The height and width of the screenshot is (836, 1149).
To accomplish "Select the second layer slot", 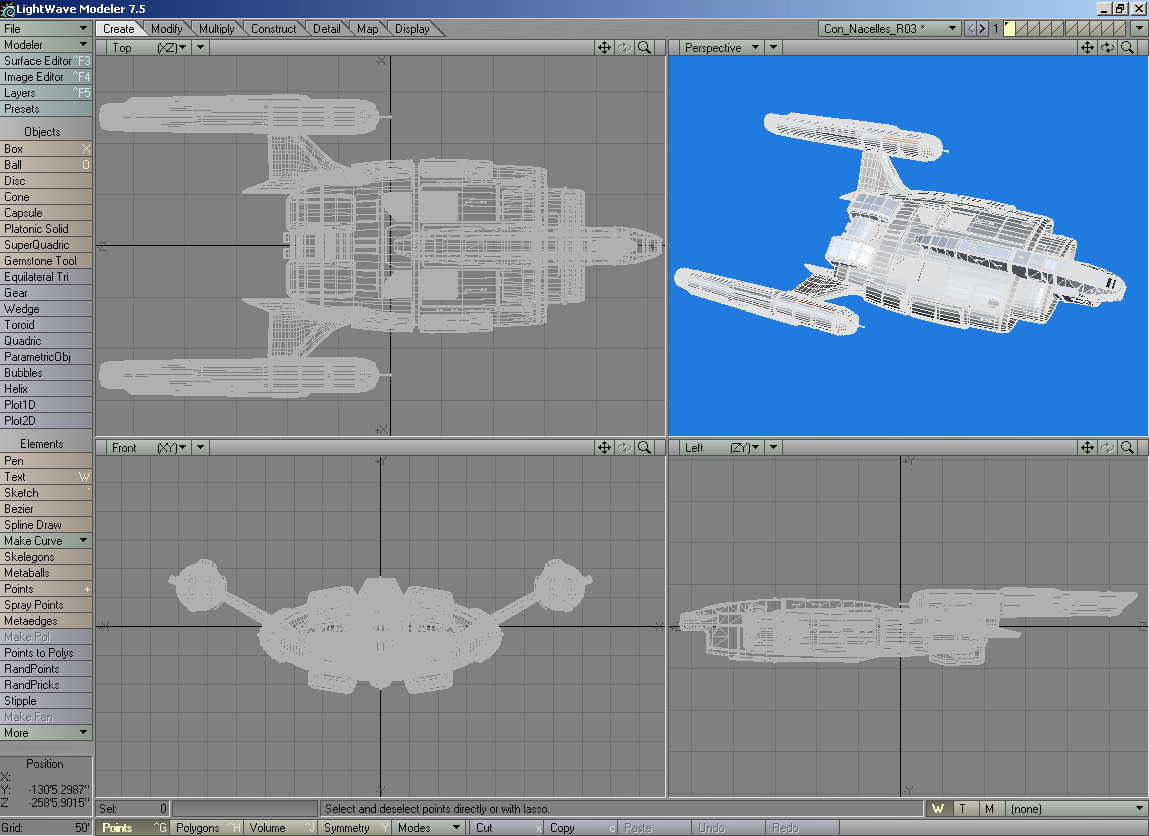I will tap(1022, 29).
